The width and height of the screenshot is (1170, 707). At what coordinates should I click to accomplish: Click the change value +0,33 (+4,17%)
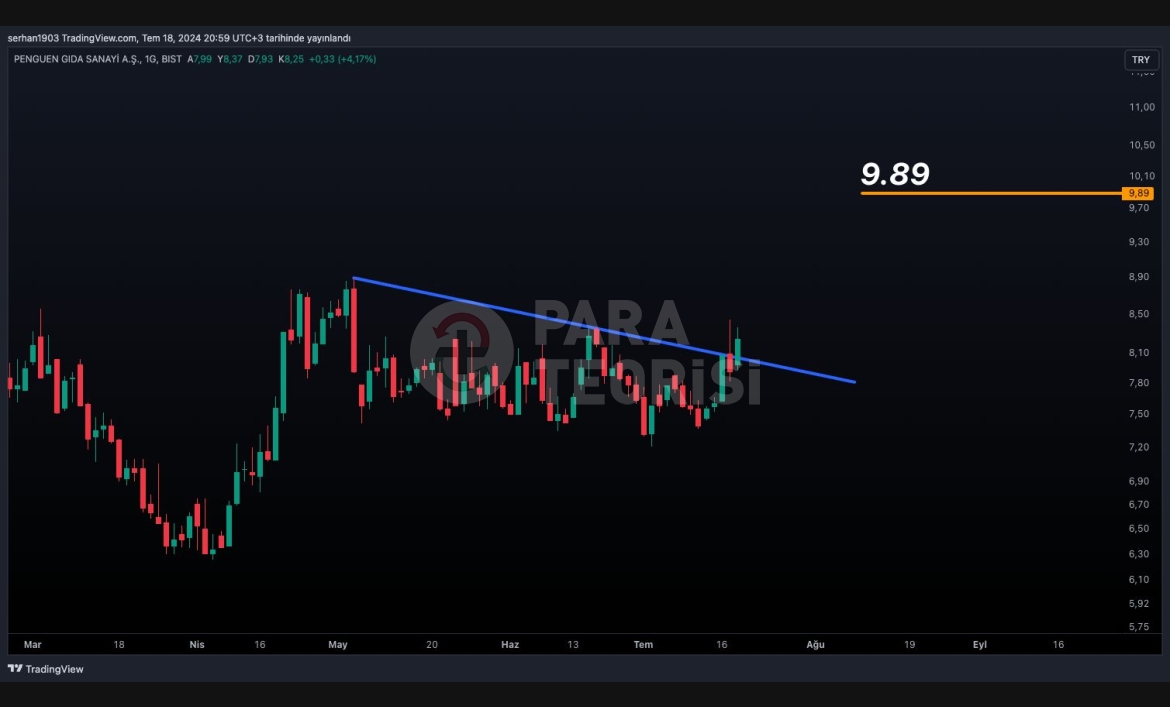coord(342,59)
